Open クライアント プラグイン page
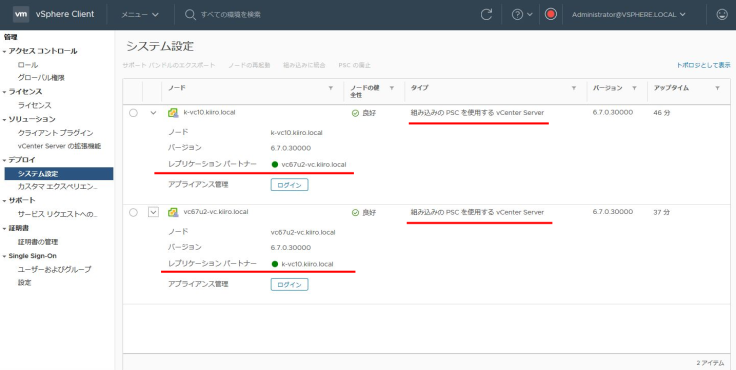The image size is (736, 370). (55, 133)
